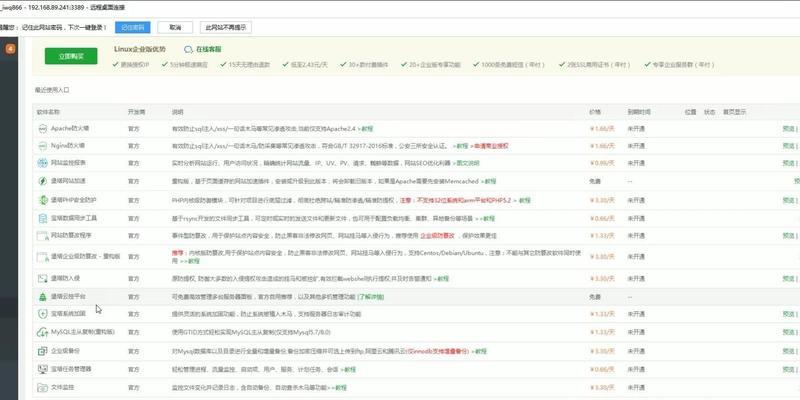Click the 网站监控报表 plugin name

coord(68,163)
